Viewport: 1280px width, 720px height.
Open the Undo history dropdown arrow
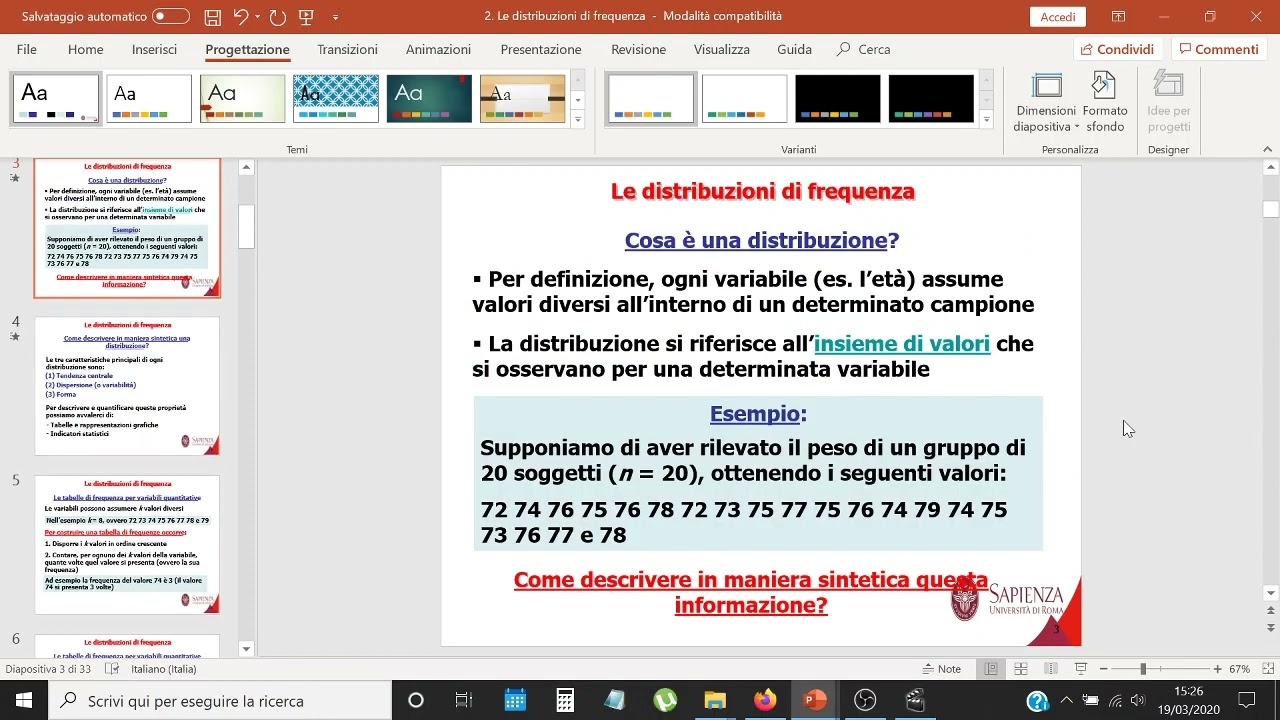[258, 17]
